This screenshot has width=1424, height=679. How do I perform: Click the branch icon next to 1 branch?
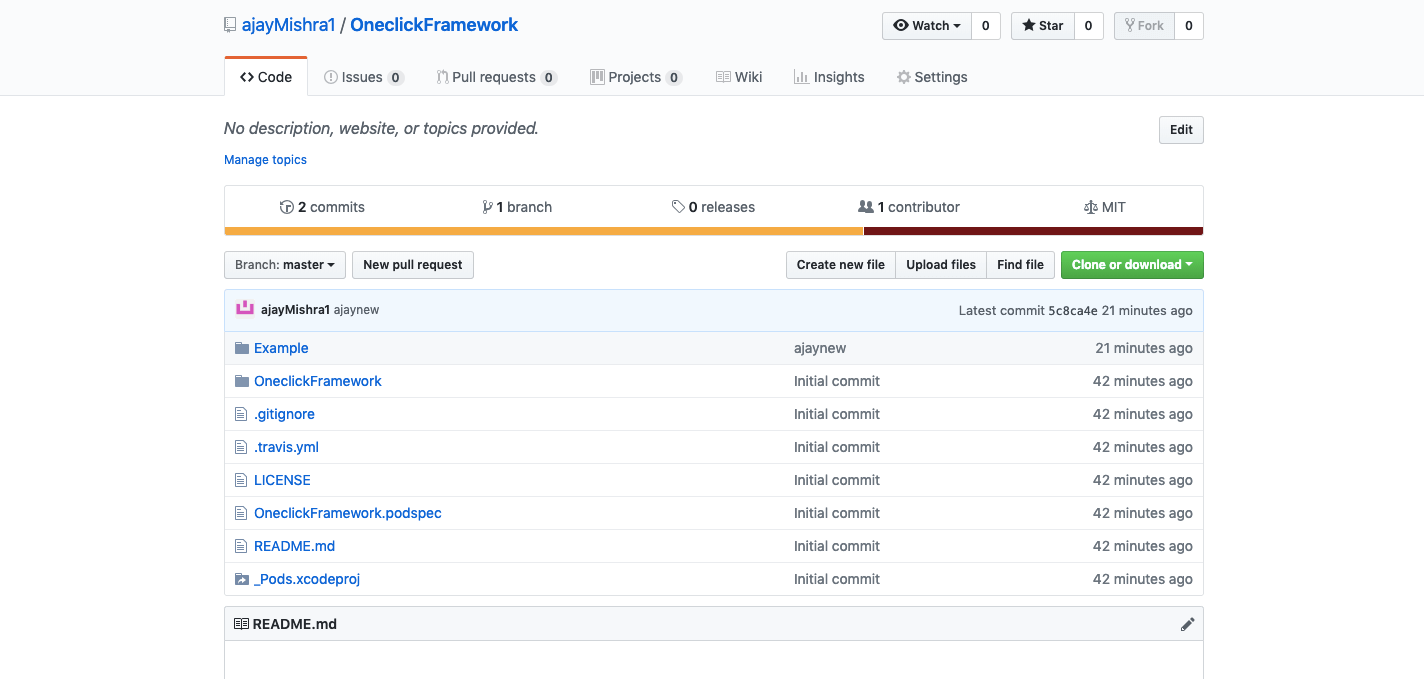coord(487,207)
